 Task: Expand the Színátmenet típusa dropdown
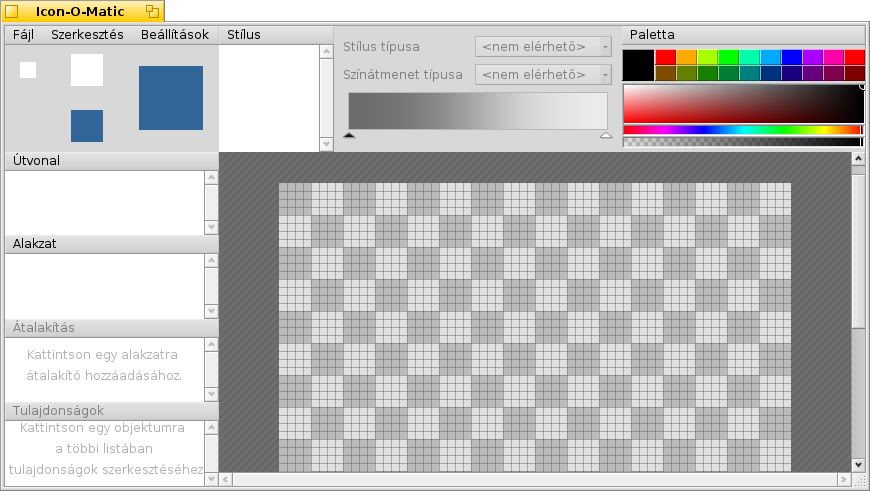click(x=543, y=75)
